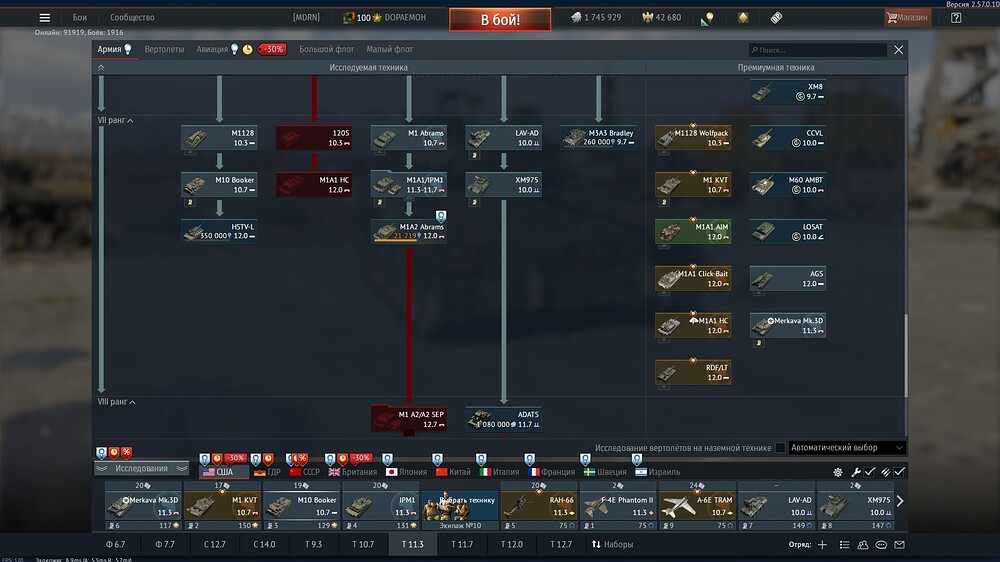Click the plus icon next to Отряд
The width and height of the screenshot is (1000, 562).
point(823,545)
